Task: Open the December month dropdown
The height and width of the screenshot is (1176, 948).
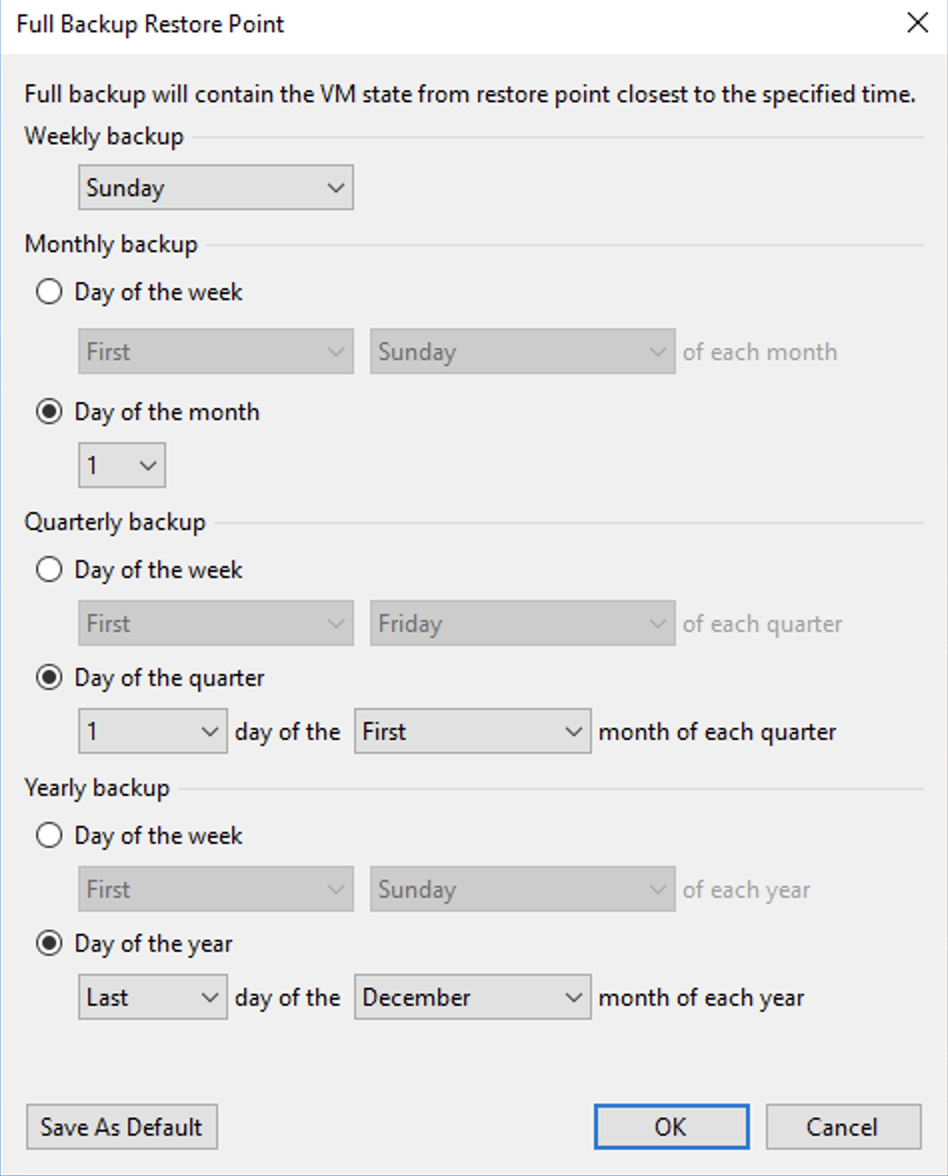Action: [x=472, y=998]
